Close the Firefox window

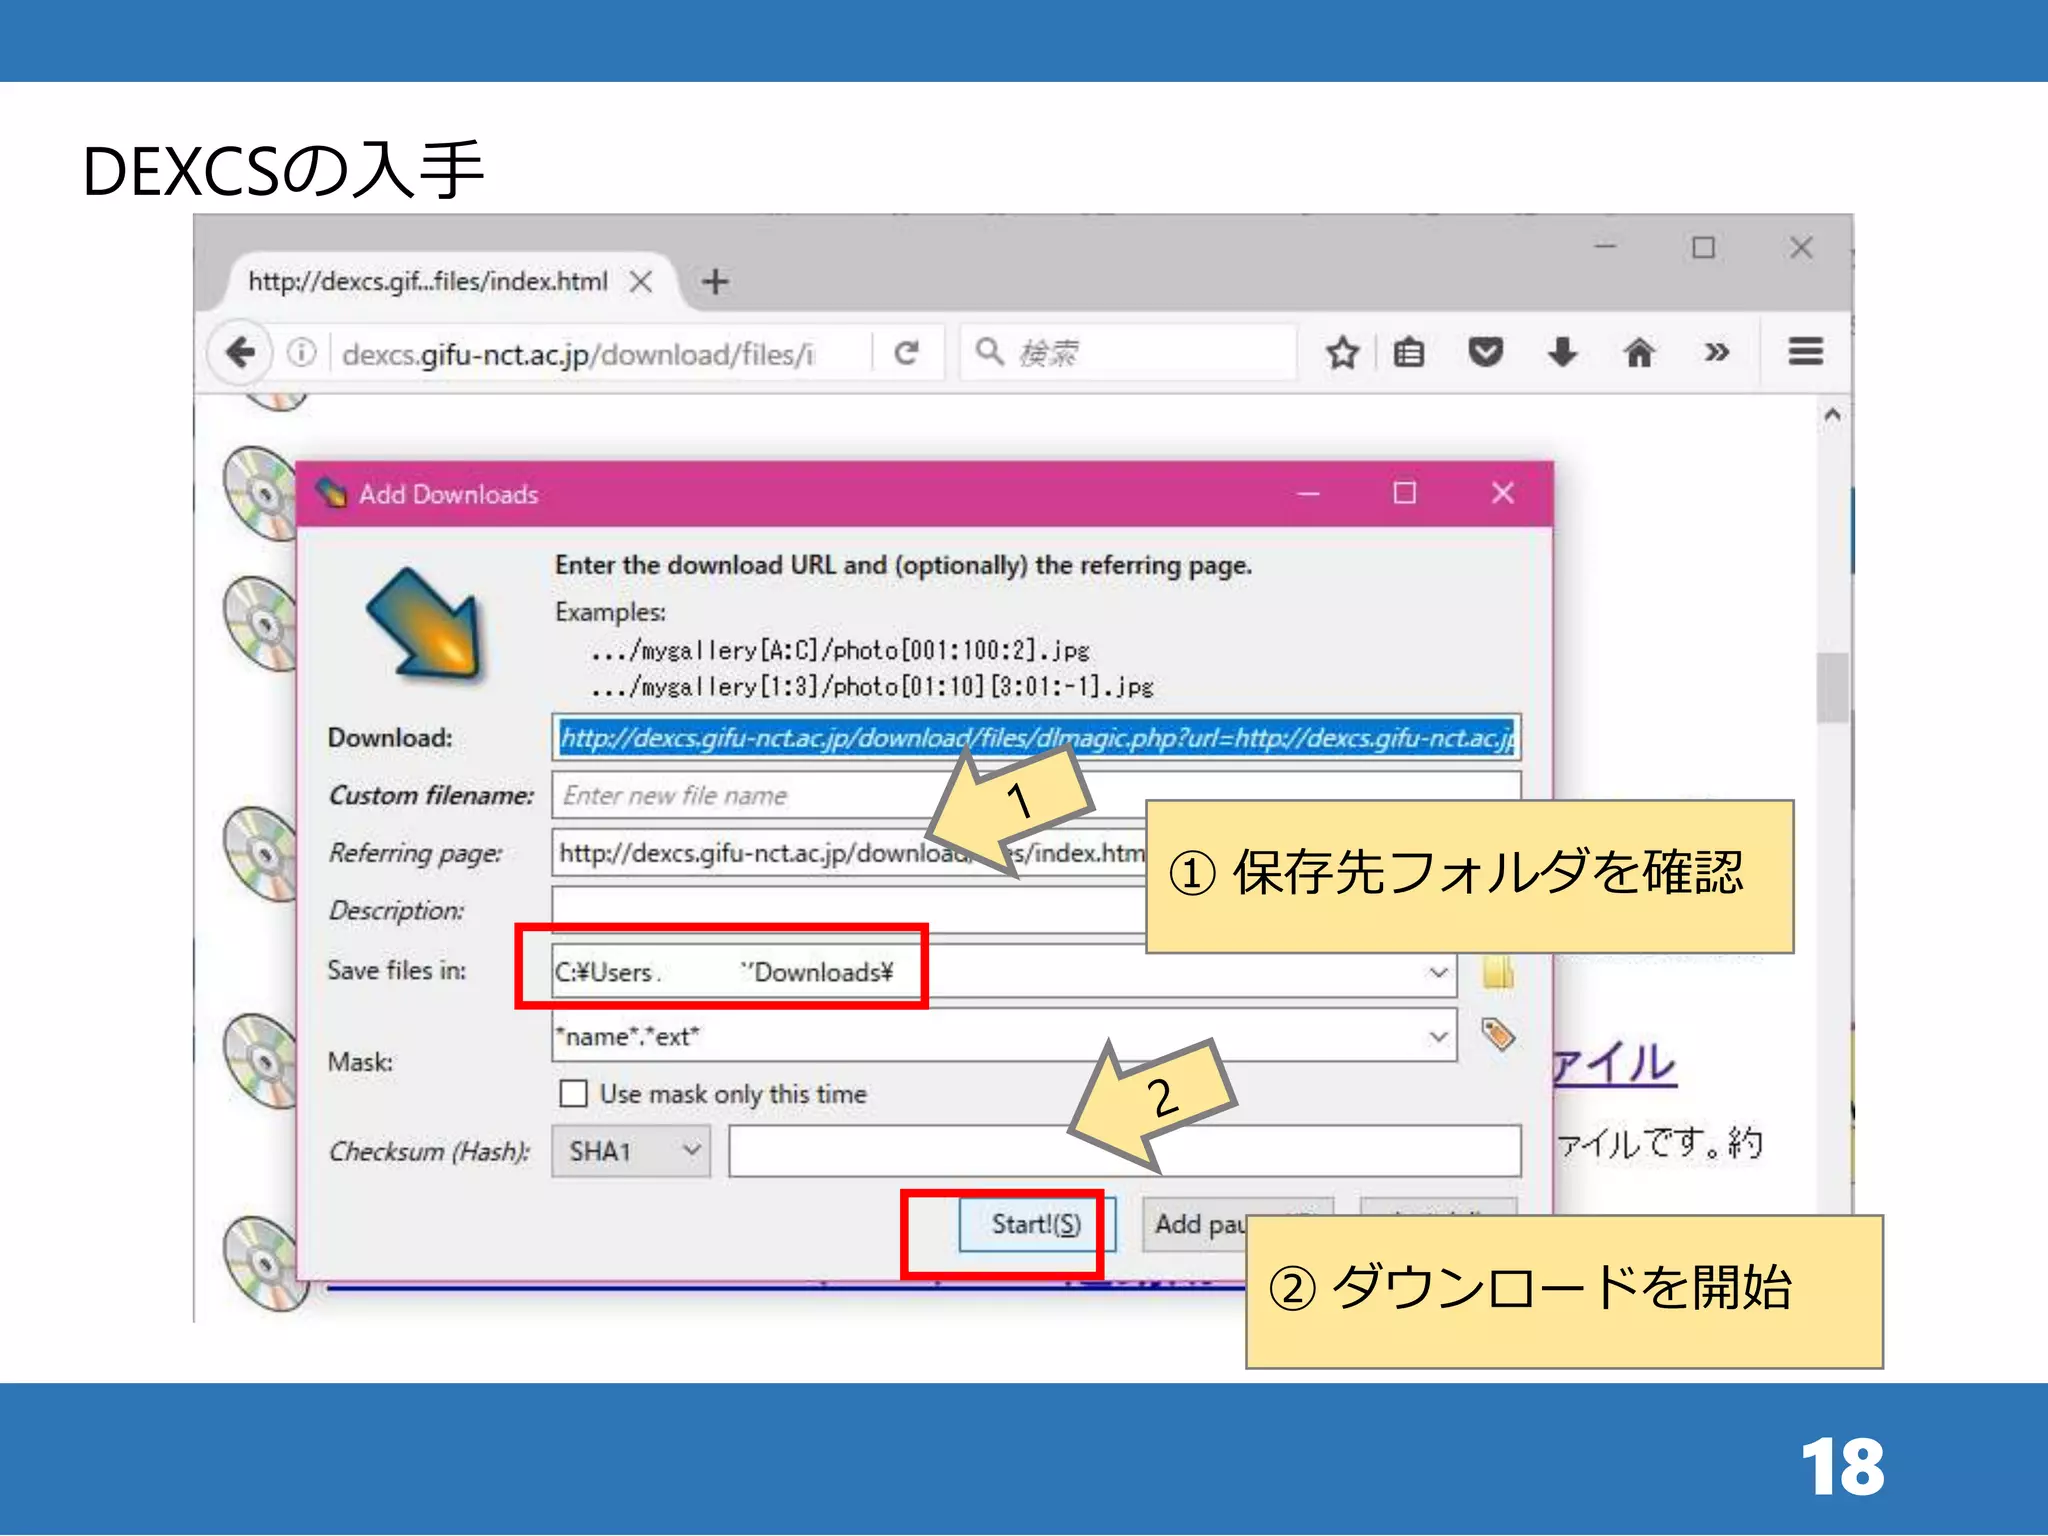click(x=1801, y=247)
